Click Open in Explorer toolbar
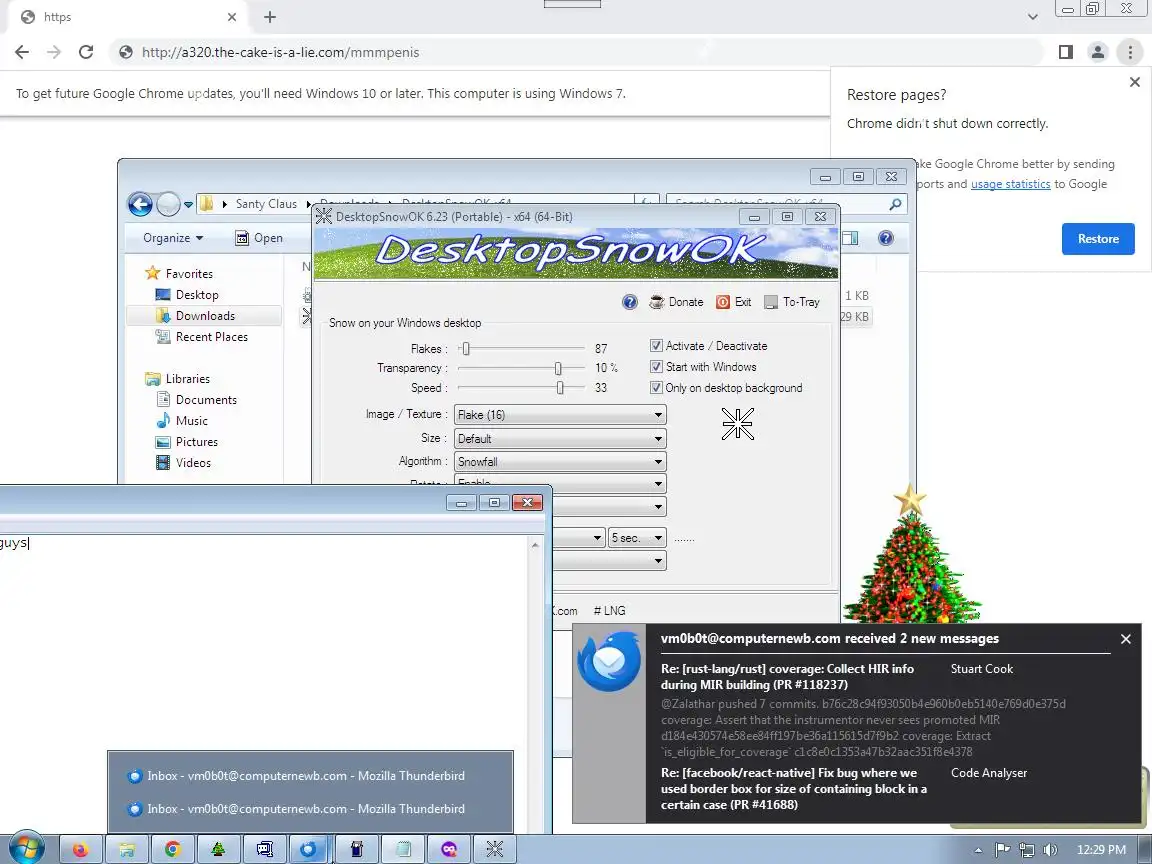This screenshot has height=864, width=1152. click(x=259, y=238)
